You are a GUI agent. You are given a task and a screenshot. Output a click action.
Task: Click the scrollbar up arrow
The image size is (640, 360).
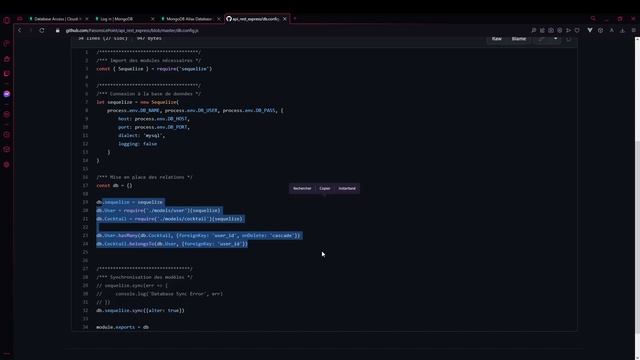637,39
